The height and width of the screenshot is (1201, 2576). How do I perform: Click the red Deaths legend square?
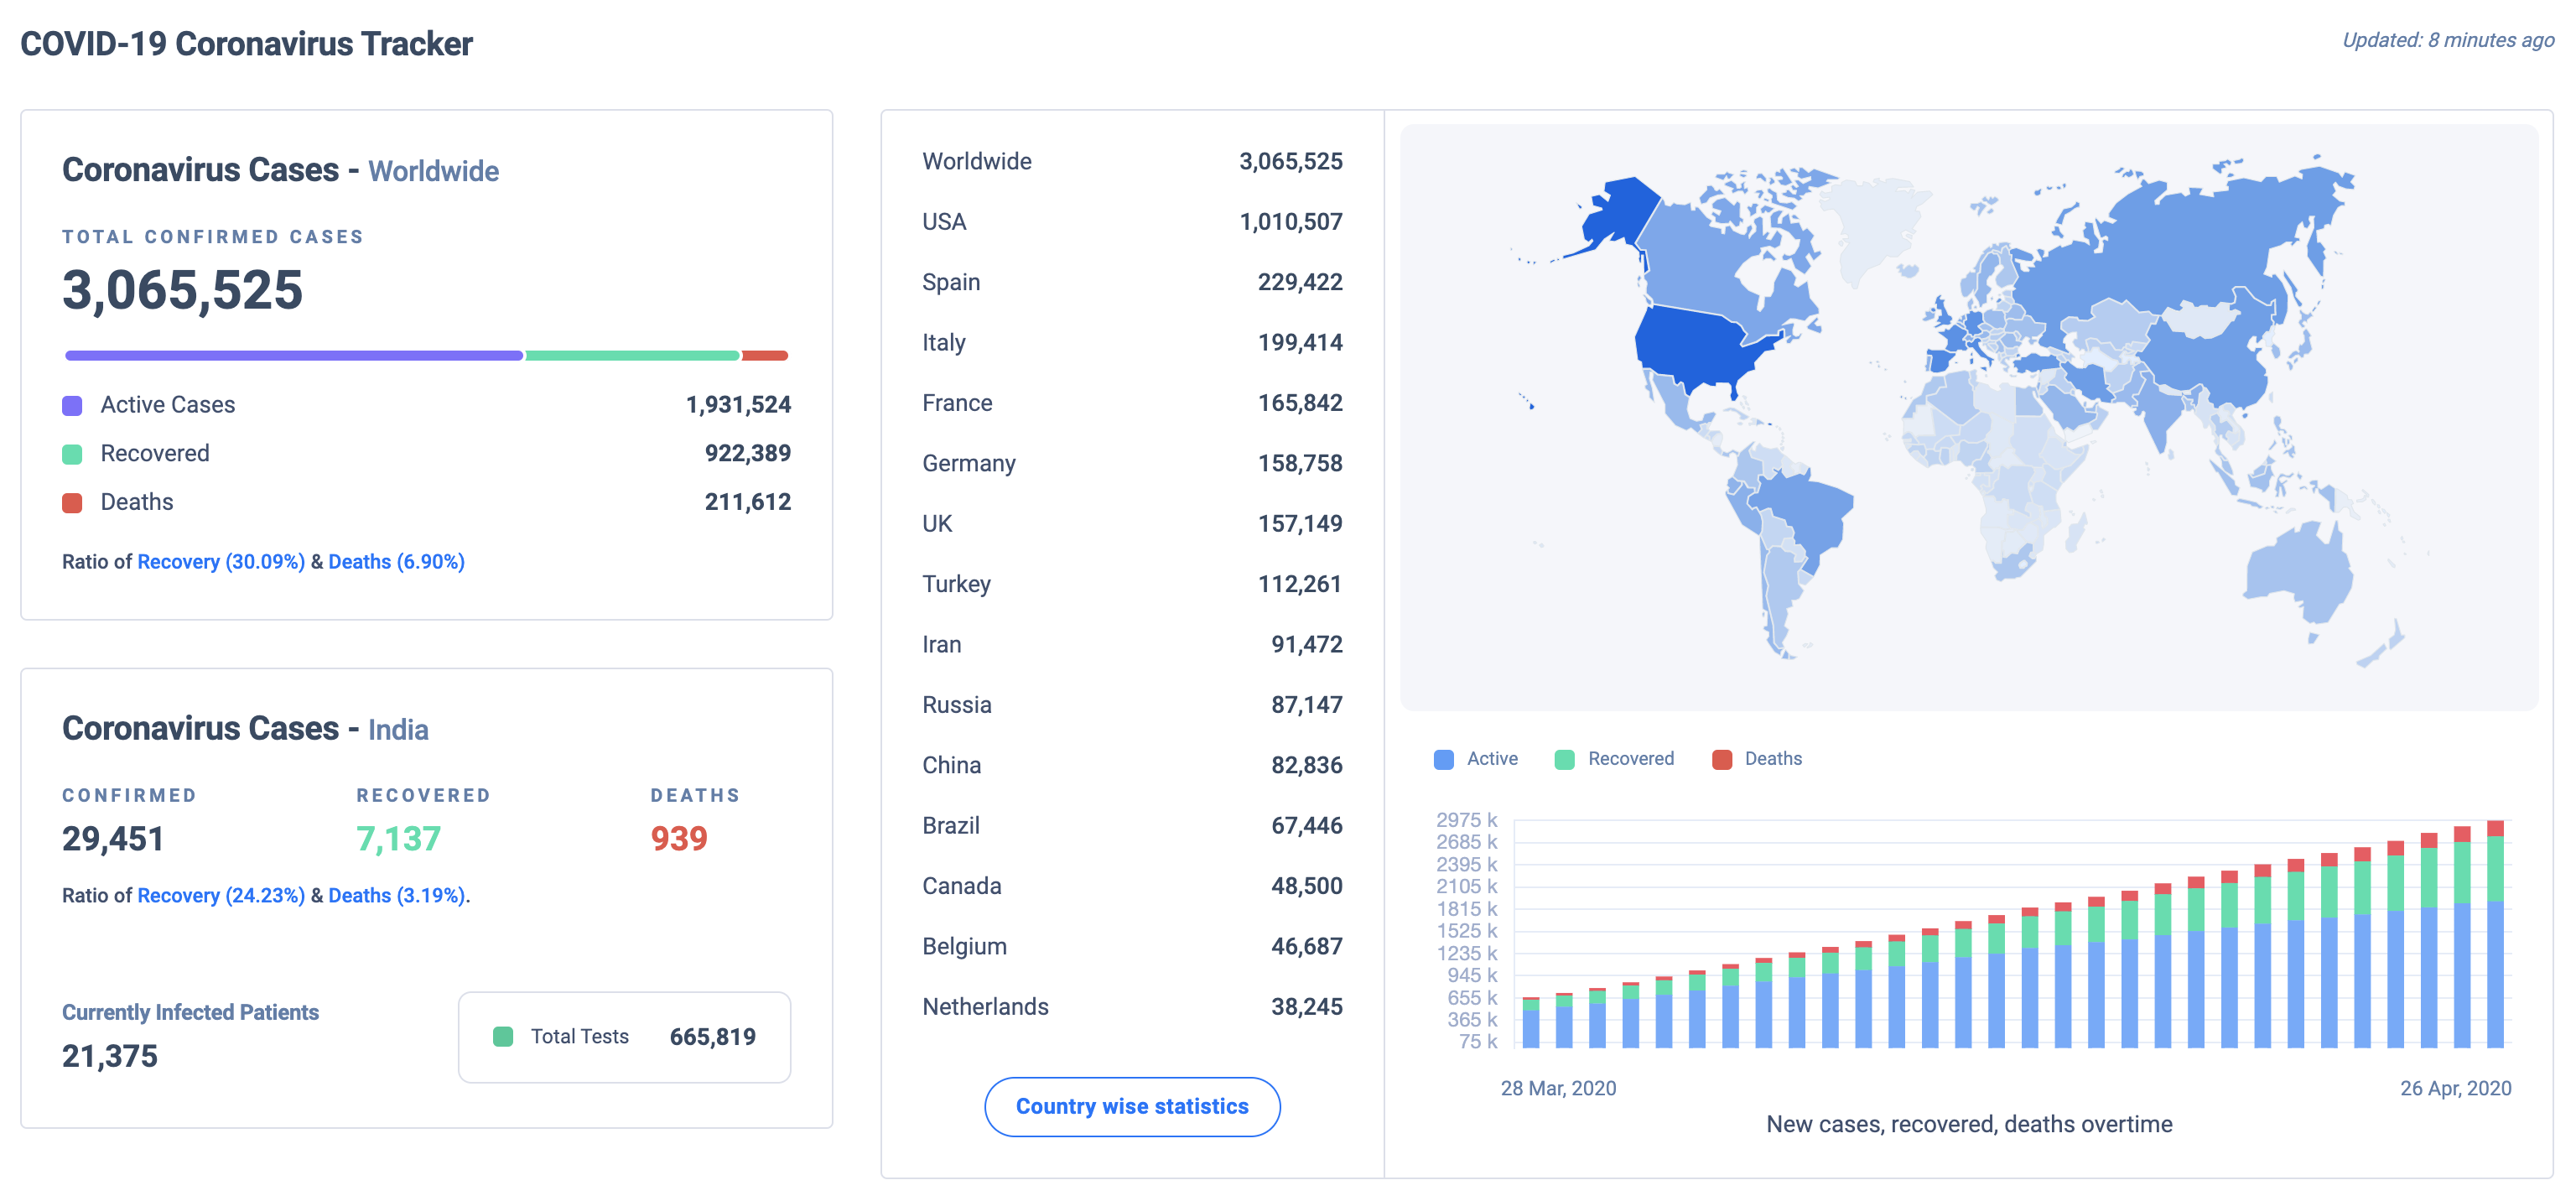[x=72, y=503]
